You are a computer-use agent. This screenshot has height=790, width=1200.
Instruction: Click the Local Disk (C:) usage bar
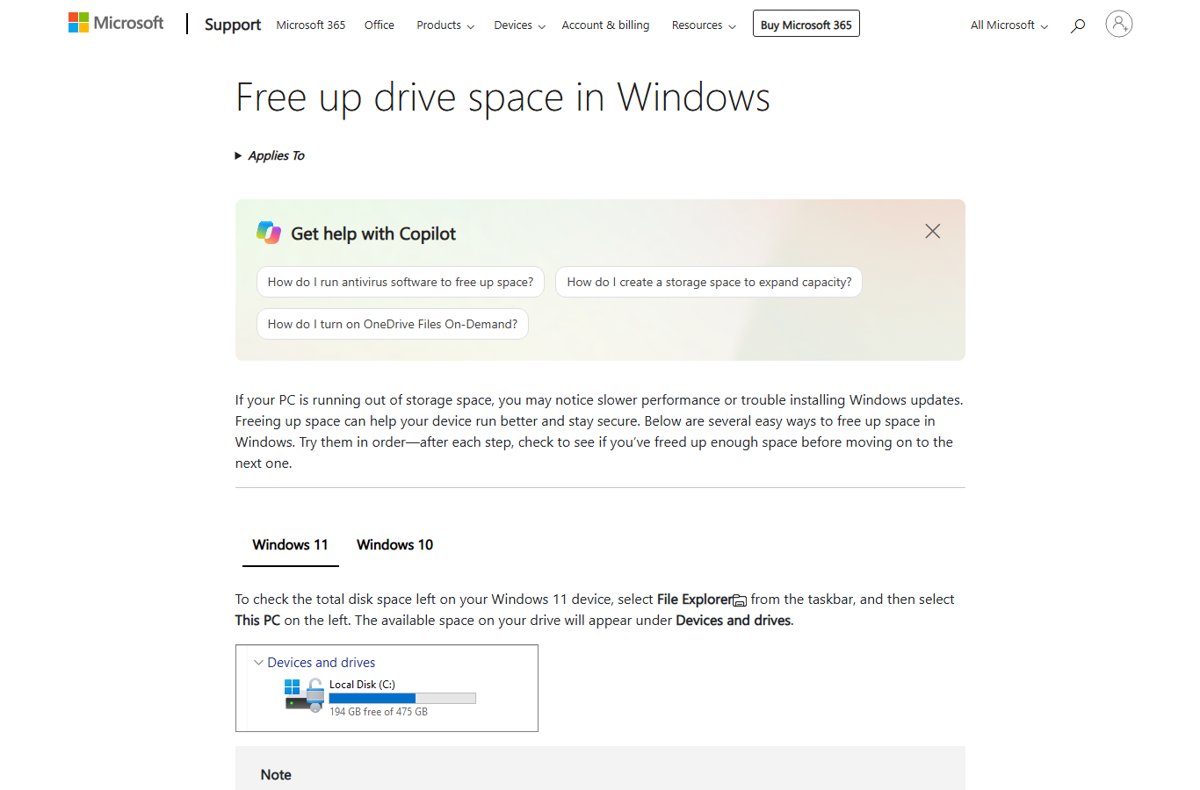point(402,698)
